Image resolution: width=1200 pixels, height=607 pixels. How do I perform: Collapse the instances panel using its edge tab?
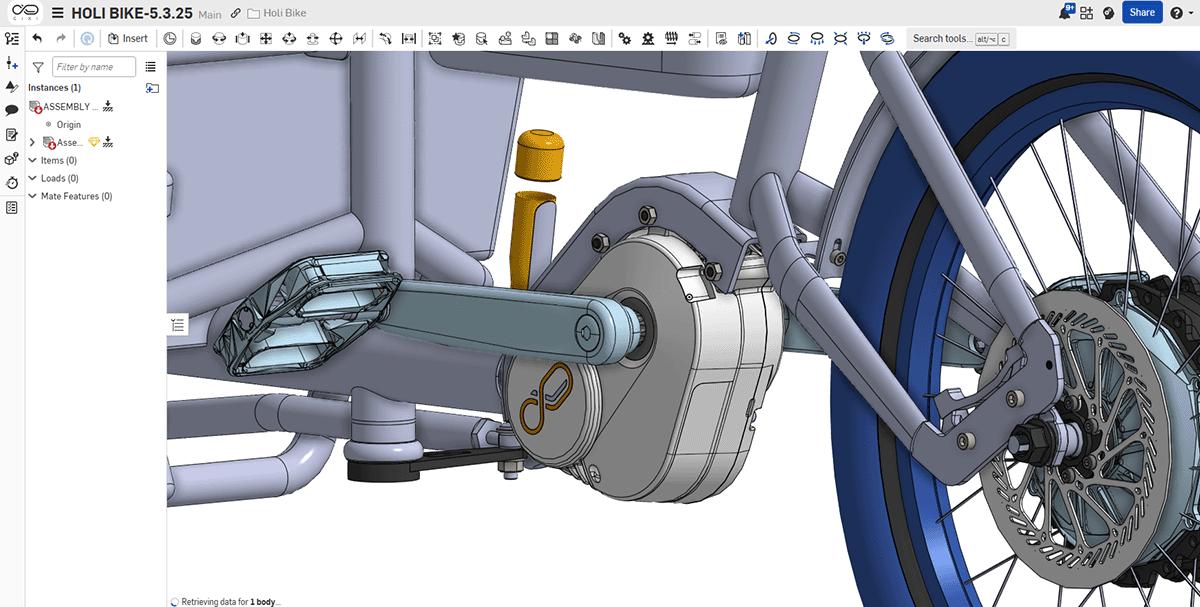pyautogui.click(x=178, y=324)
